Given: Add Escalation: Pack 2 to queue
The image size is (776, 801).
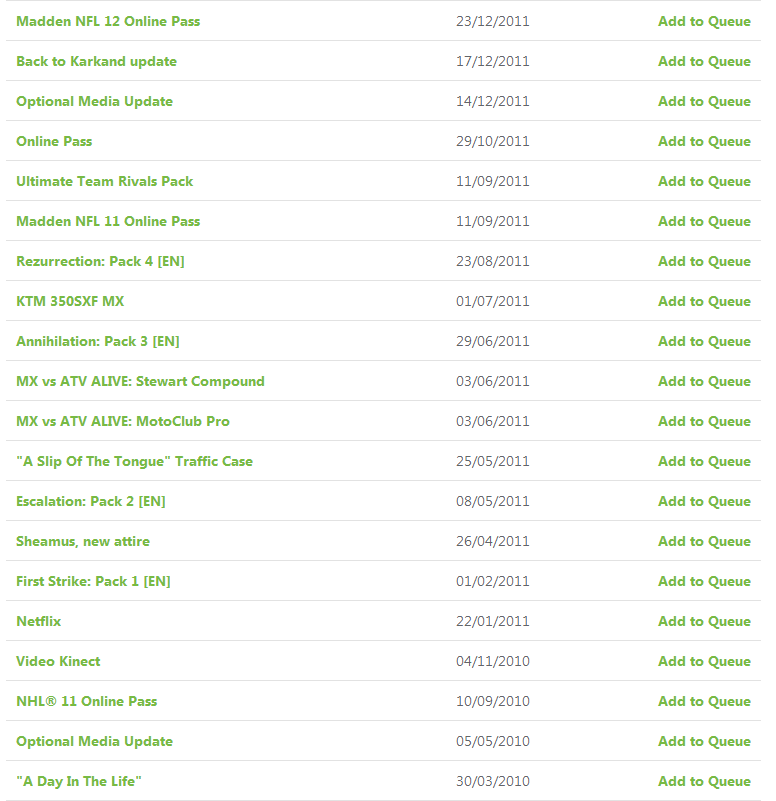Looking at the screenshot, I should point(704,502).
